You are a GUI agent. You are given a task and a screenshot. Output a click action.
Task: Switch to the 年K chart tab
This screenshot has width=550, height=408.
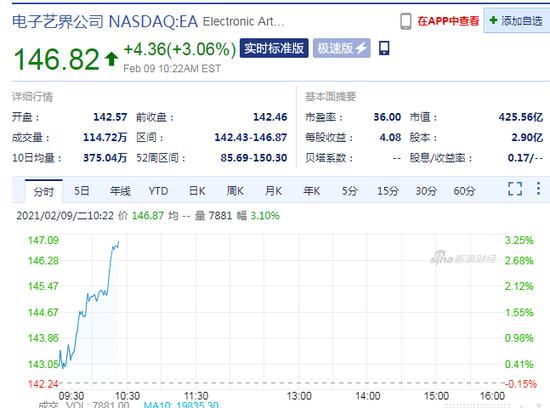point(311,191)
